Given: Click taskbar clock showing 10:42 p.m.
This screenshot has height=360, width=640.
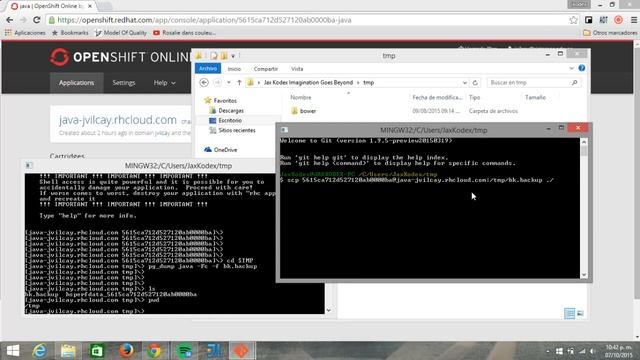Looking at the screenshot, I should [x=618, y=351].
